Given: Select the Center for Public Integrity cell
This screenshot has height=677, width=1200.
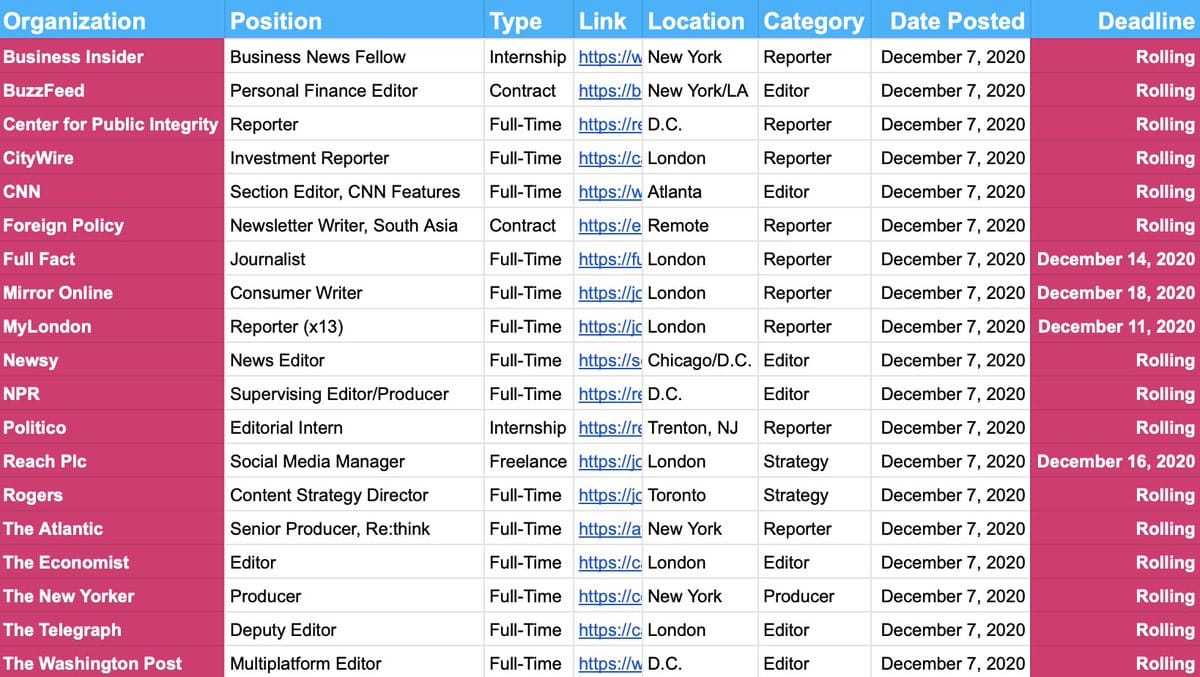Looking at the screenshot, I should 110,125.
